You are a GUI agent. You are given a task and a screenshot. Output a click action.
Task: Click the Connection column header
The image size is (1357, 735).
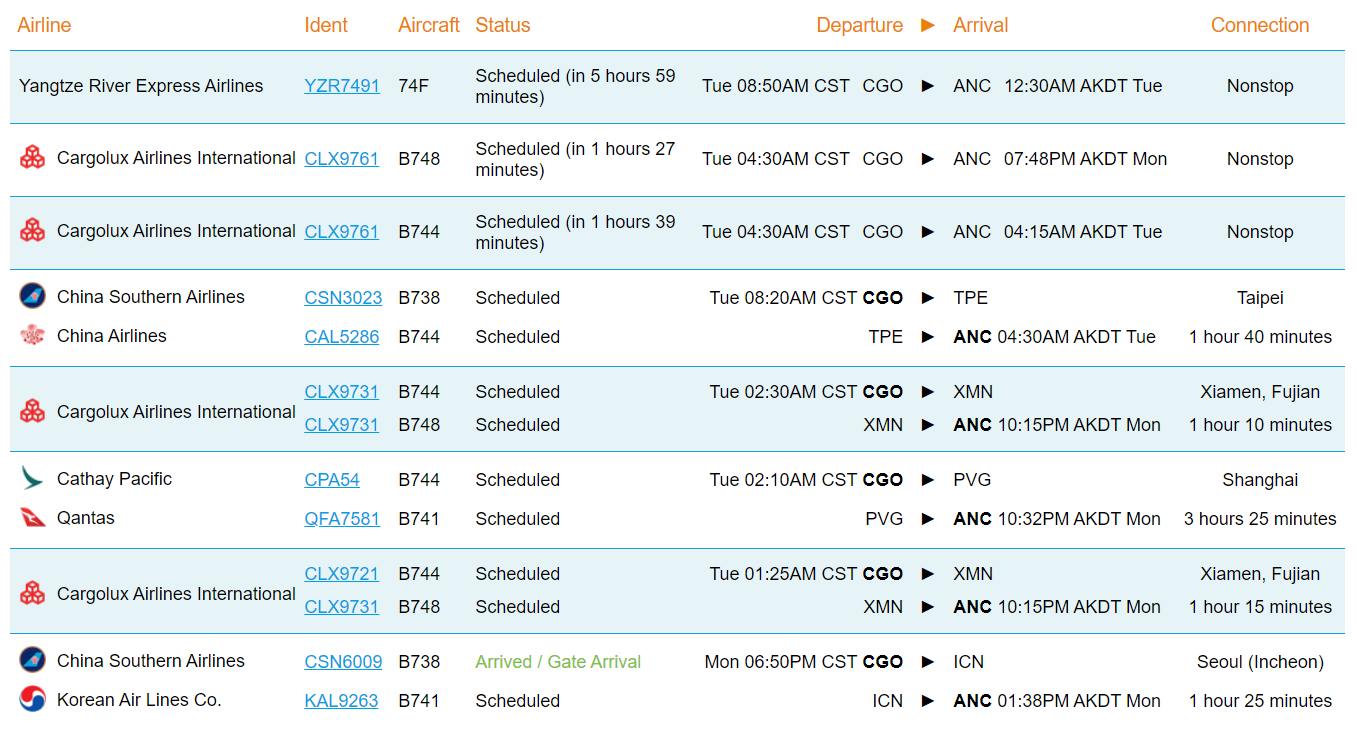click(1260, 25)
